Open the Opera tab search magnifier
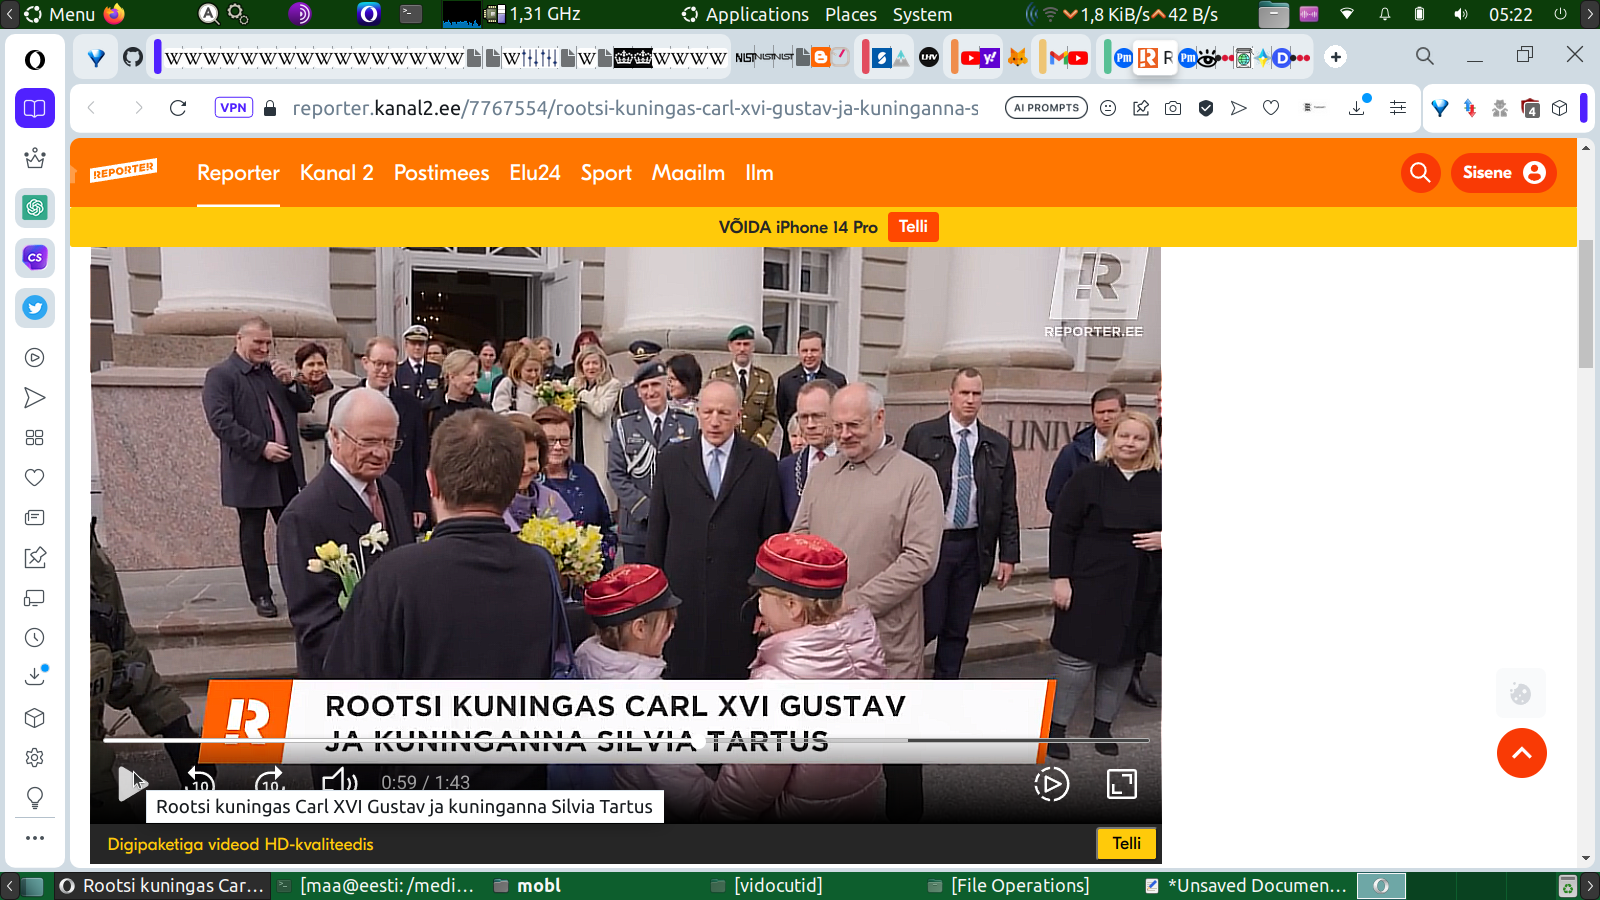This screenshot has width=1600, height=900. (1425, 56)
